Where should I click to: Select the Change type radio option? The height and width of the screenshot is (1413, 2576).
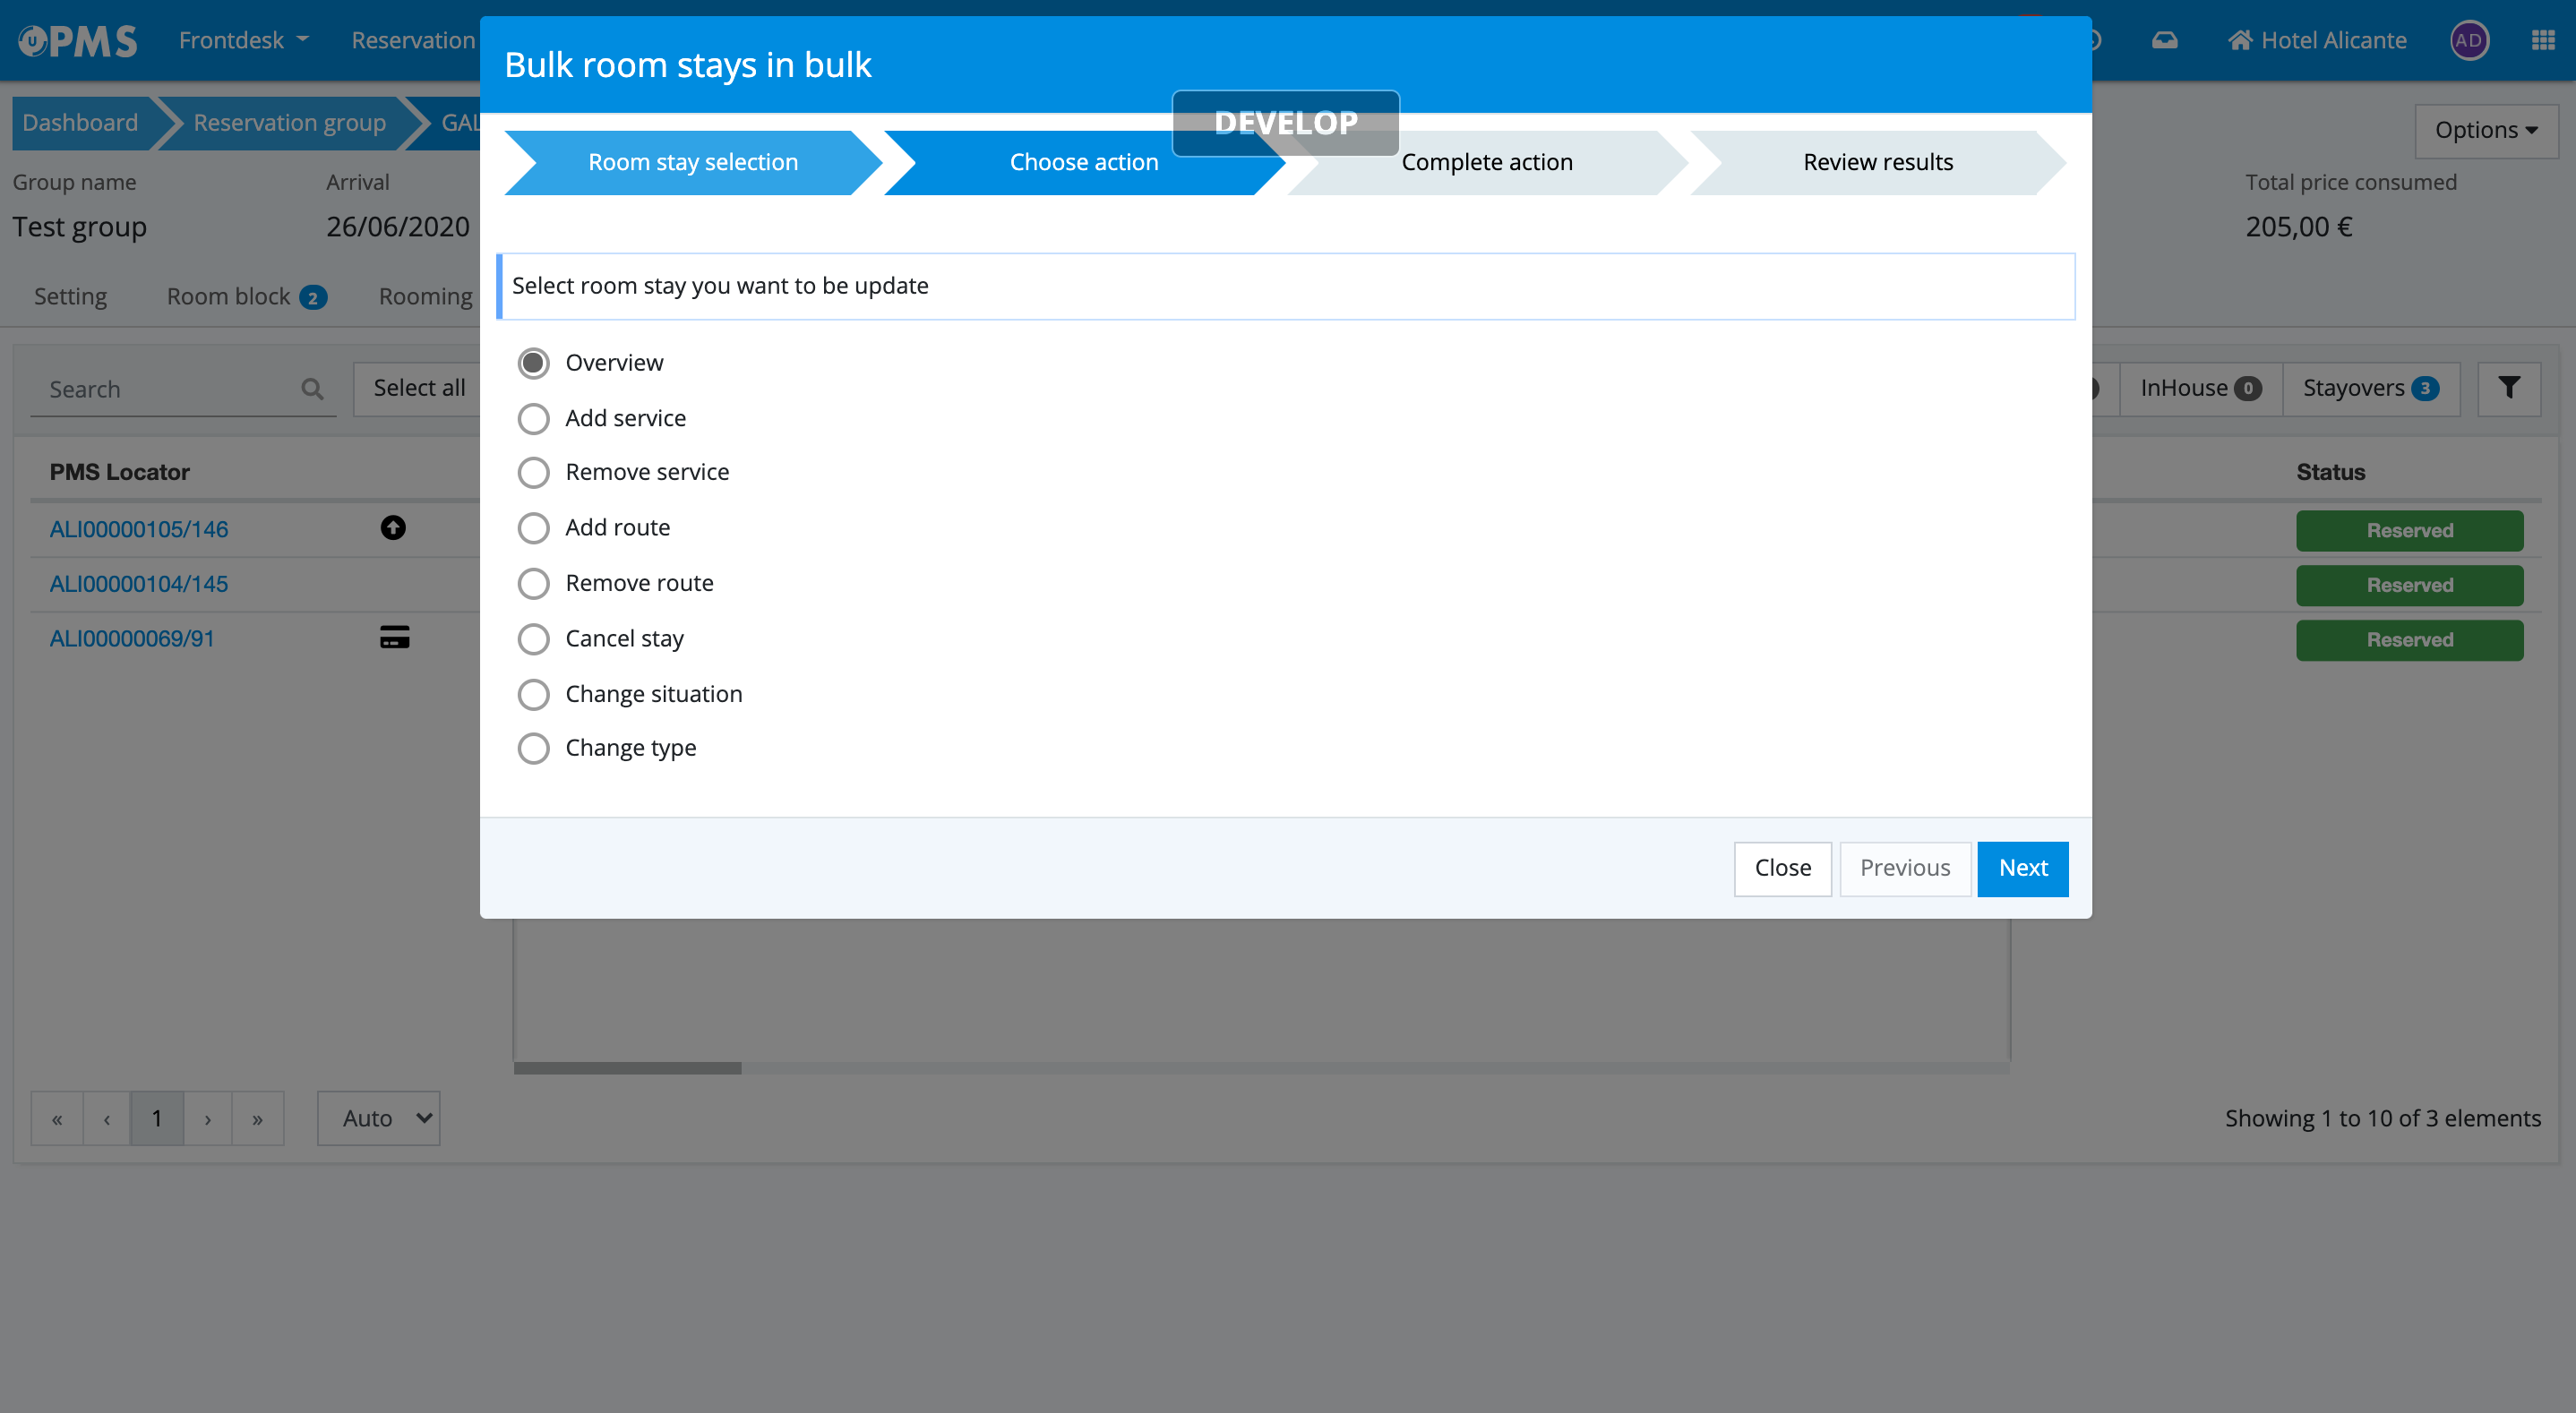[533, 748]
